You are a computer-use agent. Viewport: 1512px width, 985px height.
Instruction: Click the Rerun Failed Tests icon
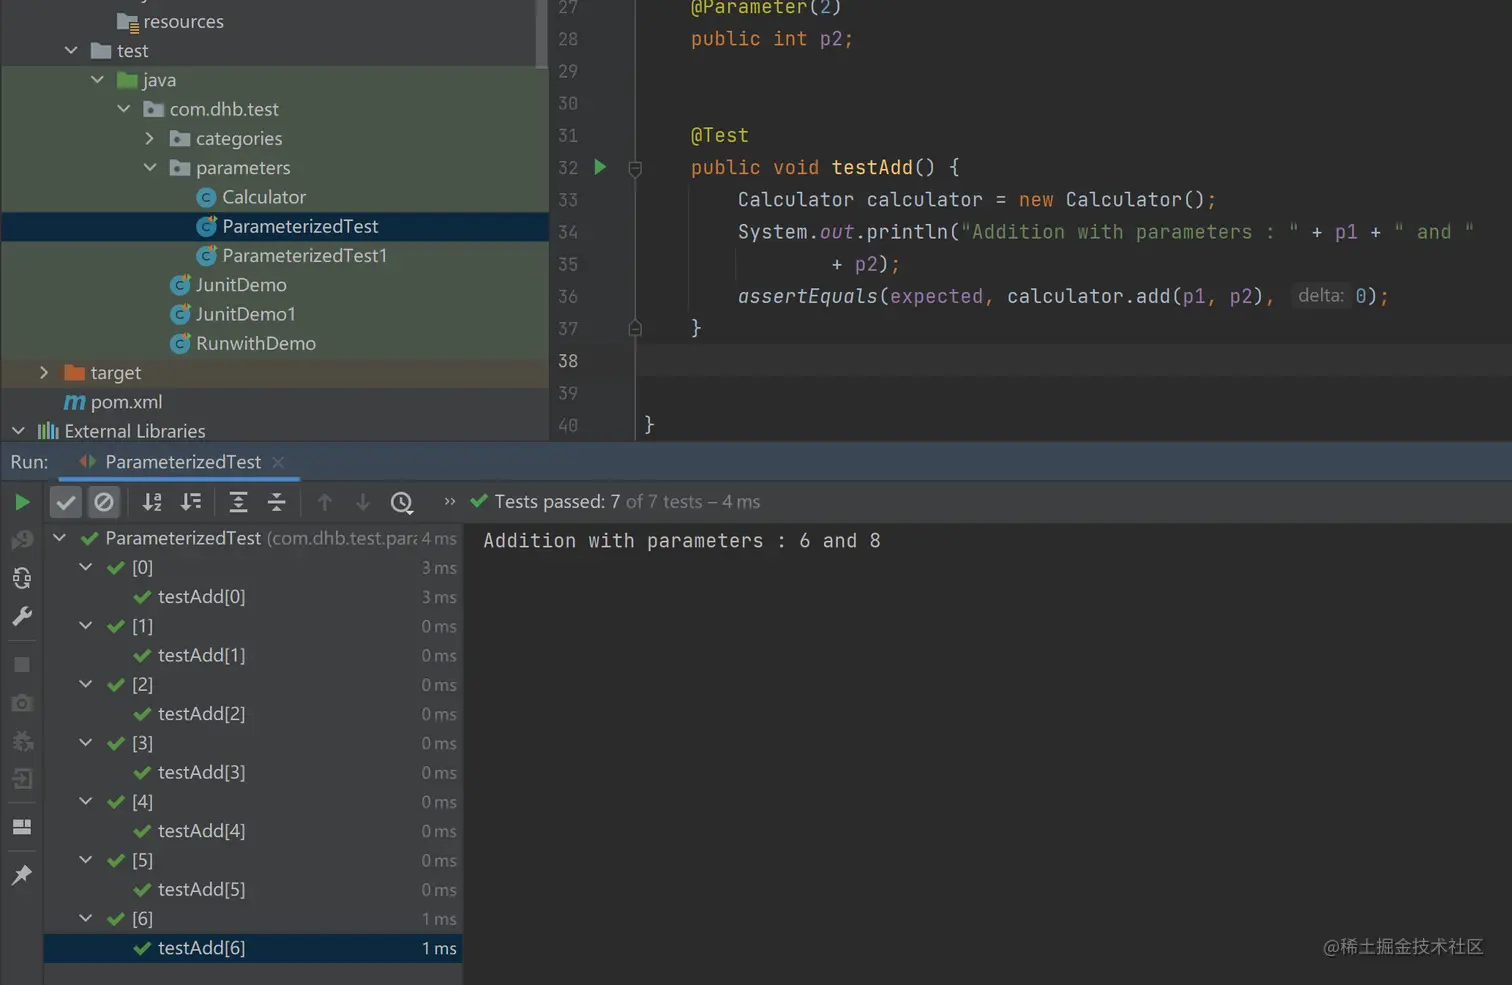(22, 540)
